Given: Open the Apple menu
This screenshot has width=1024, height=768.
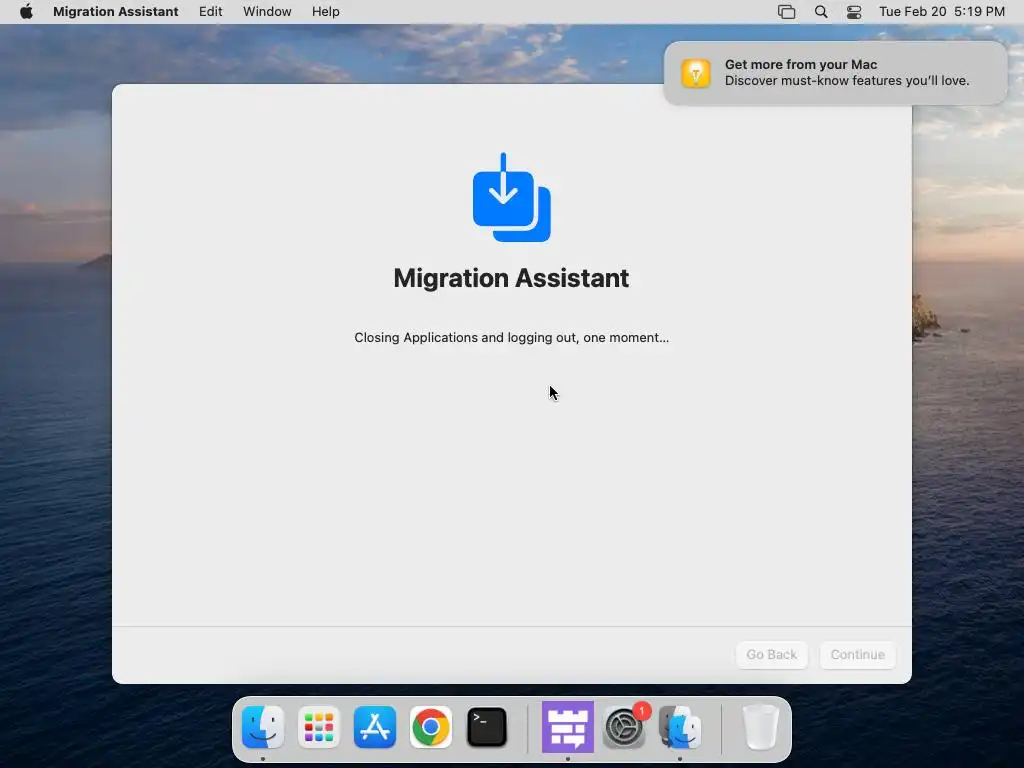Looking at the screenshot, I should coord(26,12).
